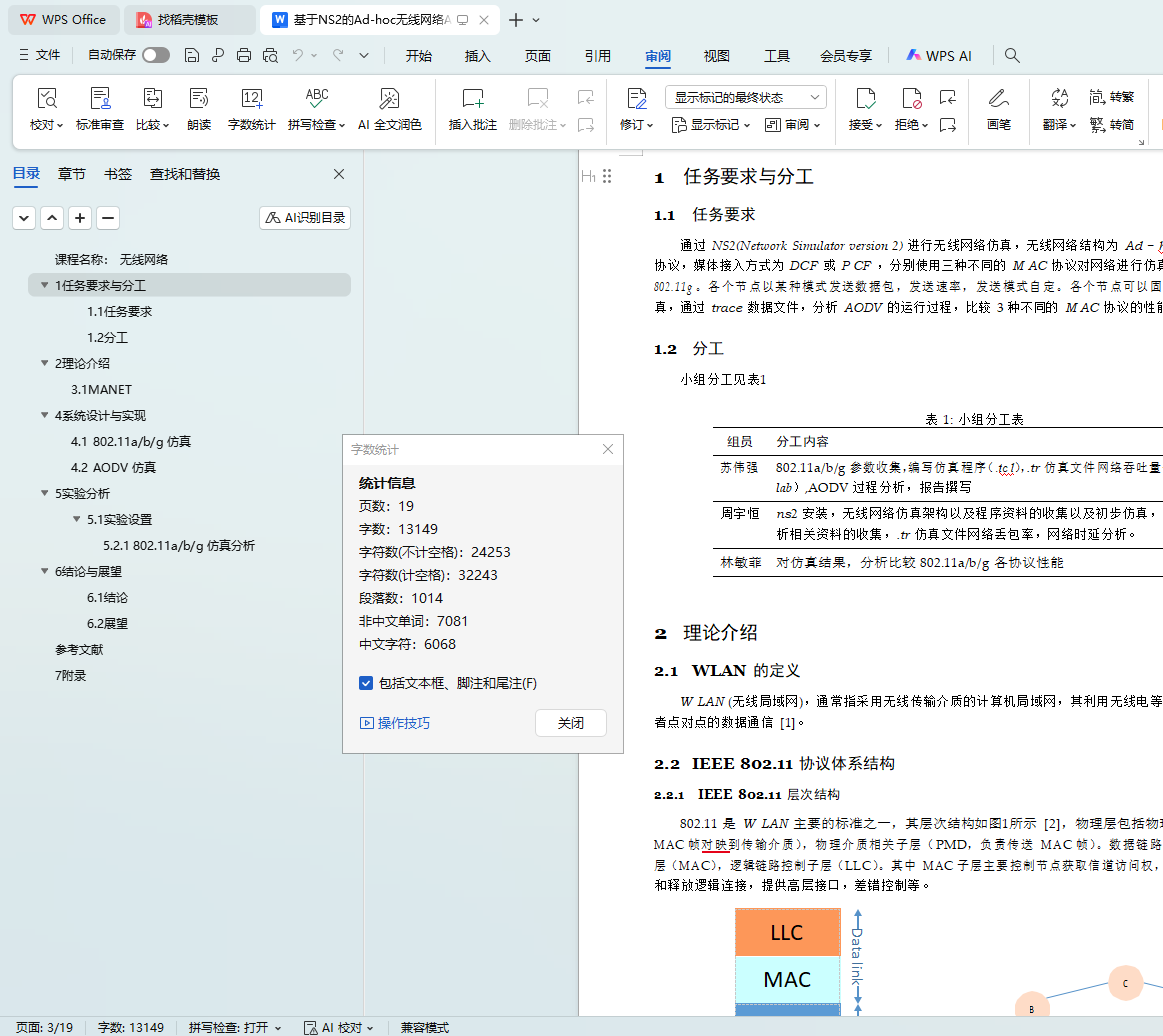The height and width of the screenshot is (1036, 1163).
Task: Toggle the 自动保存 autosave switch
Action: tap(155, 56)
